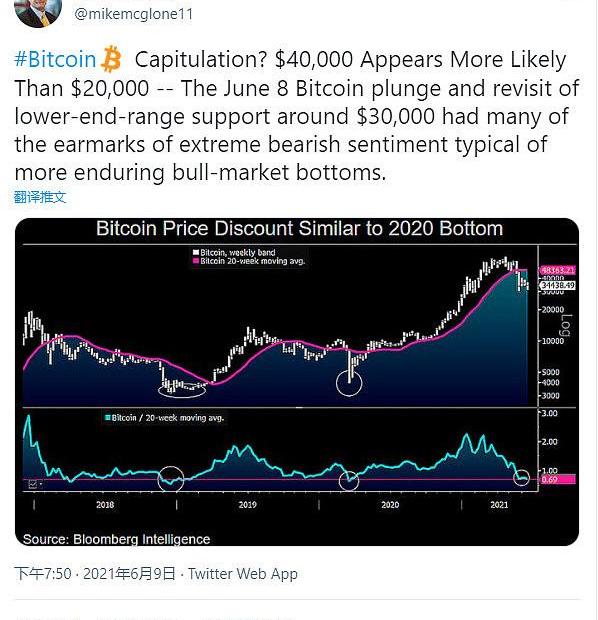The image size is (598, 620).
Task: Click the pink 48363.21 price label
Action: [x=557, y=270]
